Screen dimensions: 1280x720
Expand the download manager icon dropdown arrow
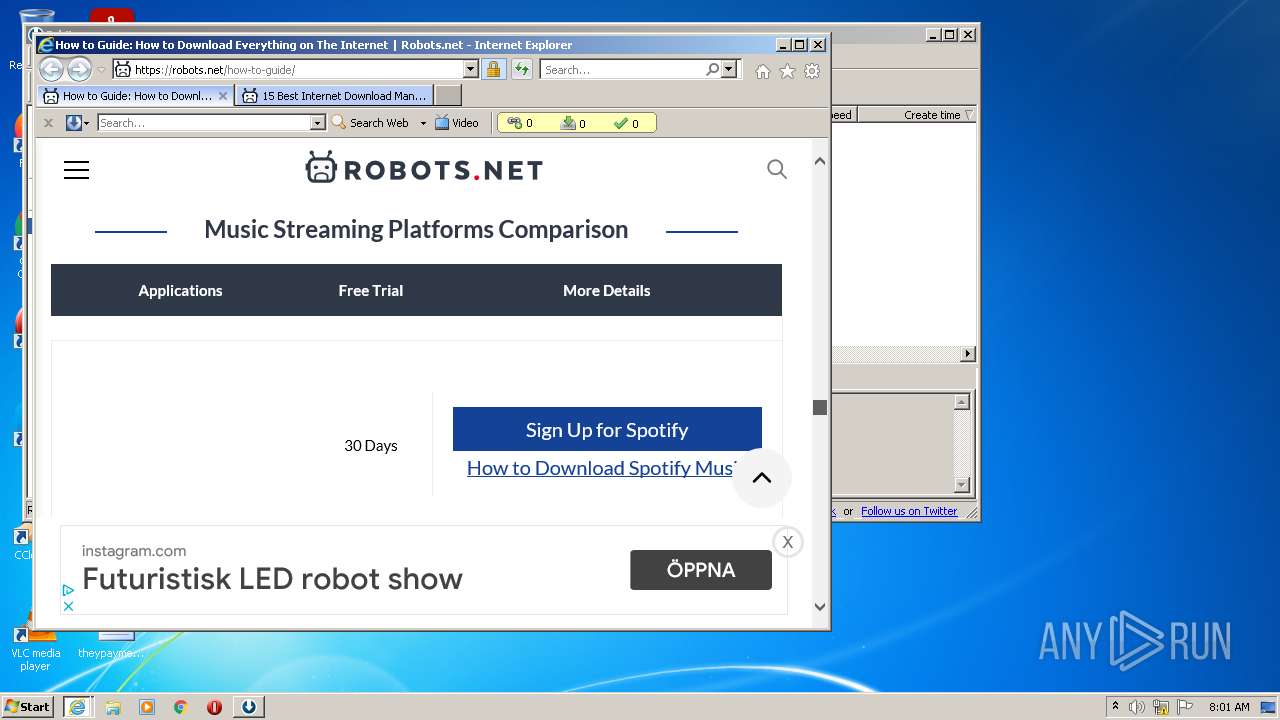pos(87,123)
